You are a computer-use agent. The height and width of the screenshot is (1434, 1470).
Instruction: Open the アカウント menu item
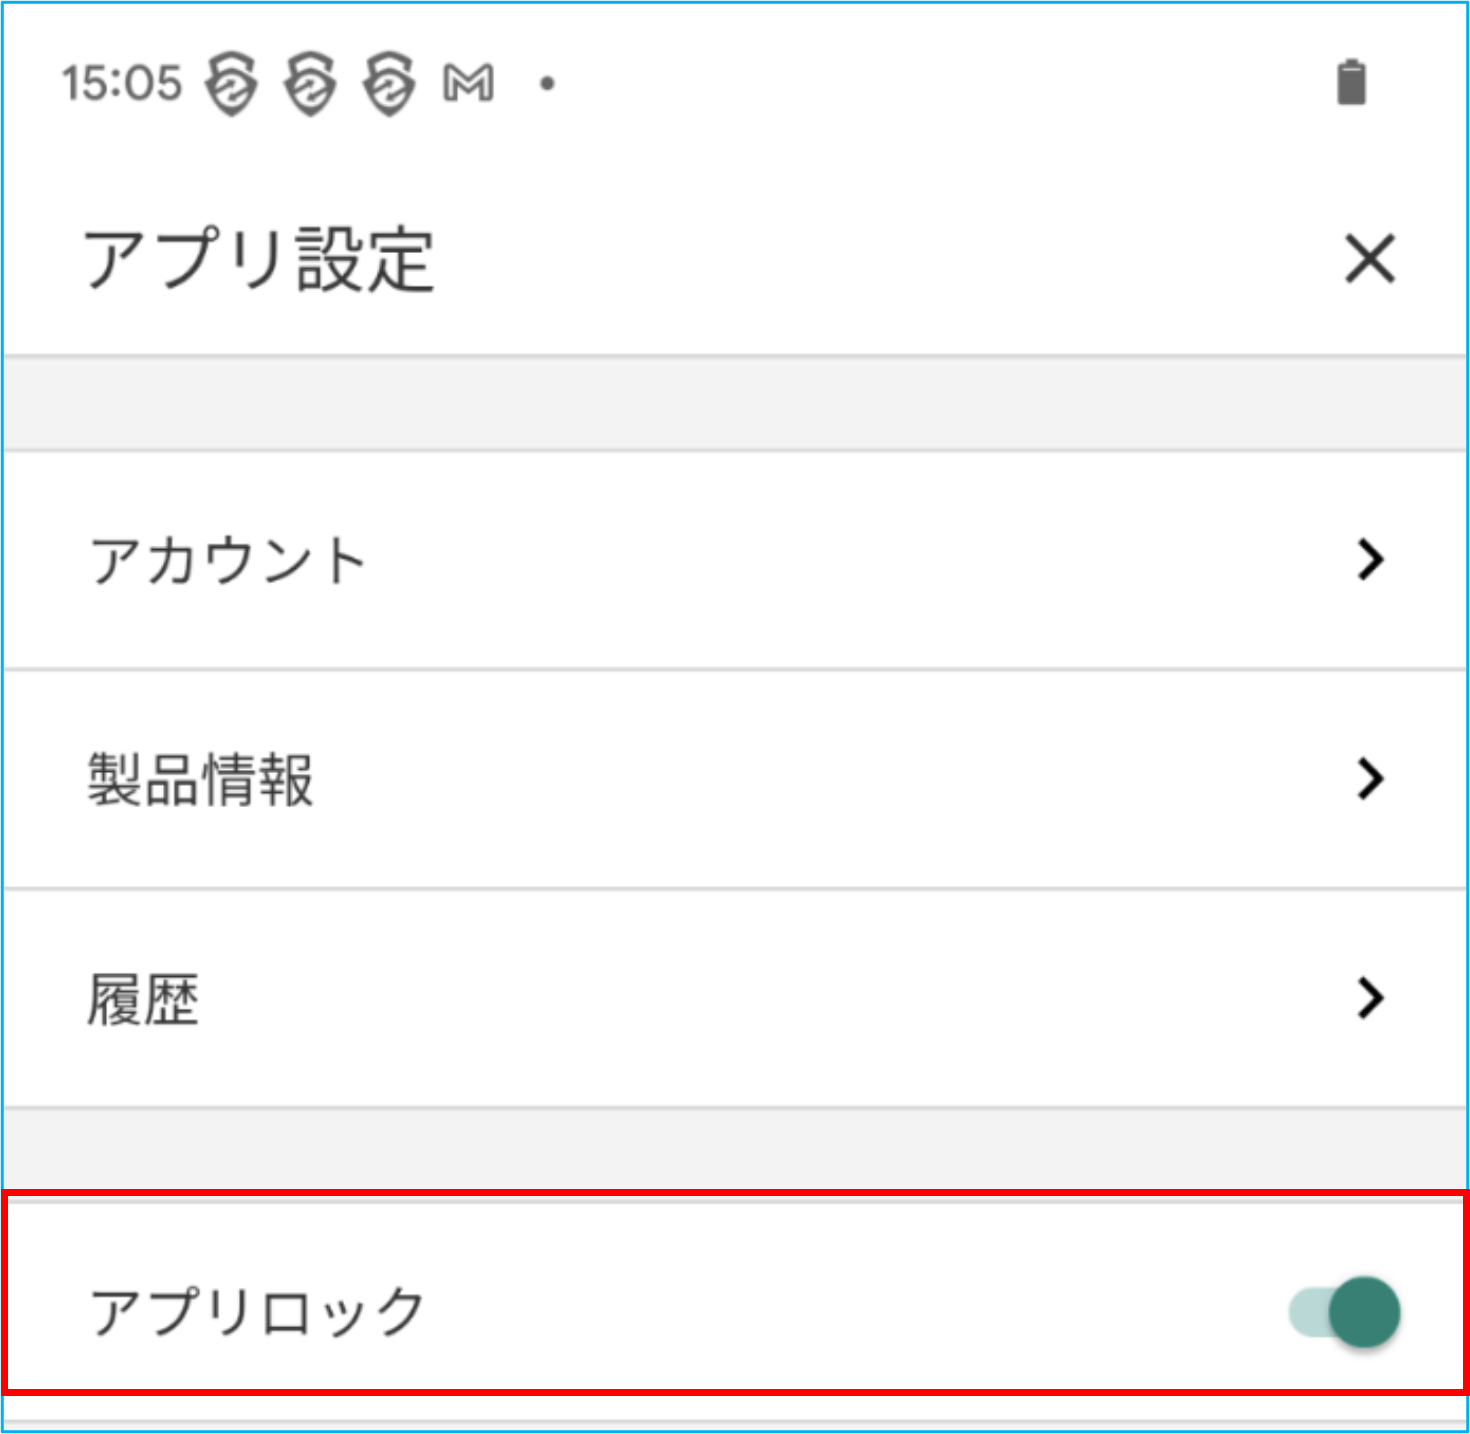click(228, 560)
